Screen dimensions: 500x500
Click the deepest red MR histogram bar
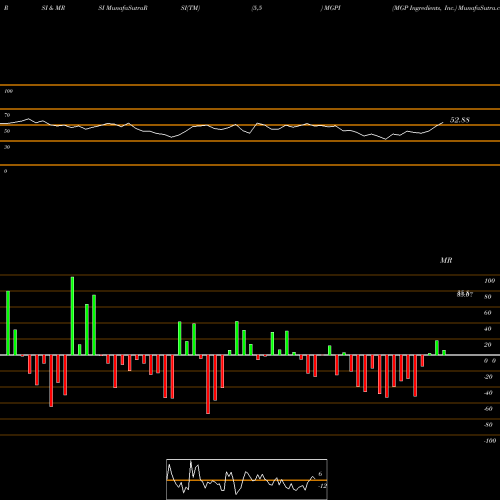pos(208,384)
